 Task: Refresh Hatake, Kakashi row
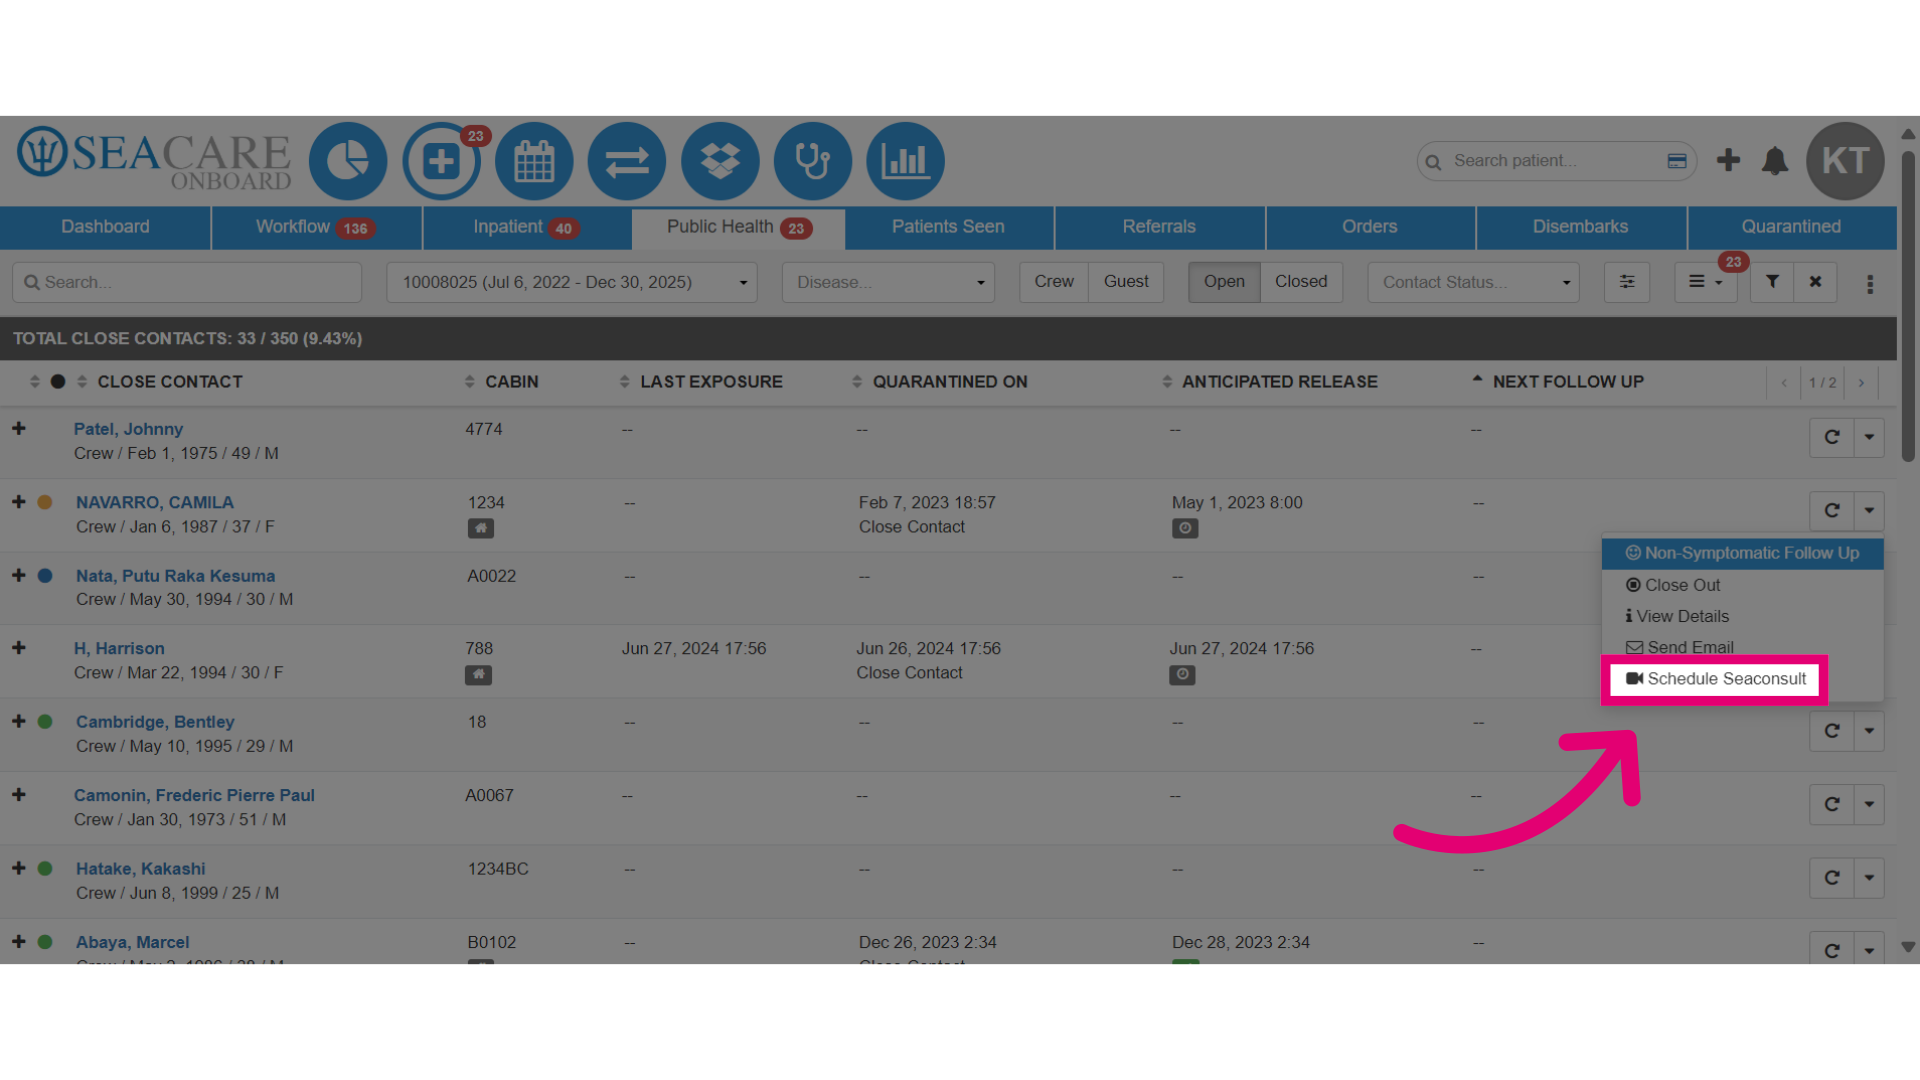pyautogui.click(x=1832, y=878)
